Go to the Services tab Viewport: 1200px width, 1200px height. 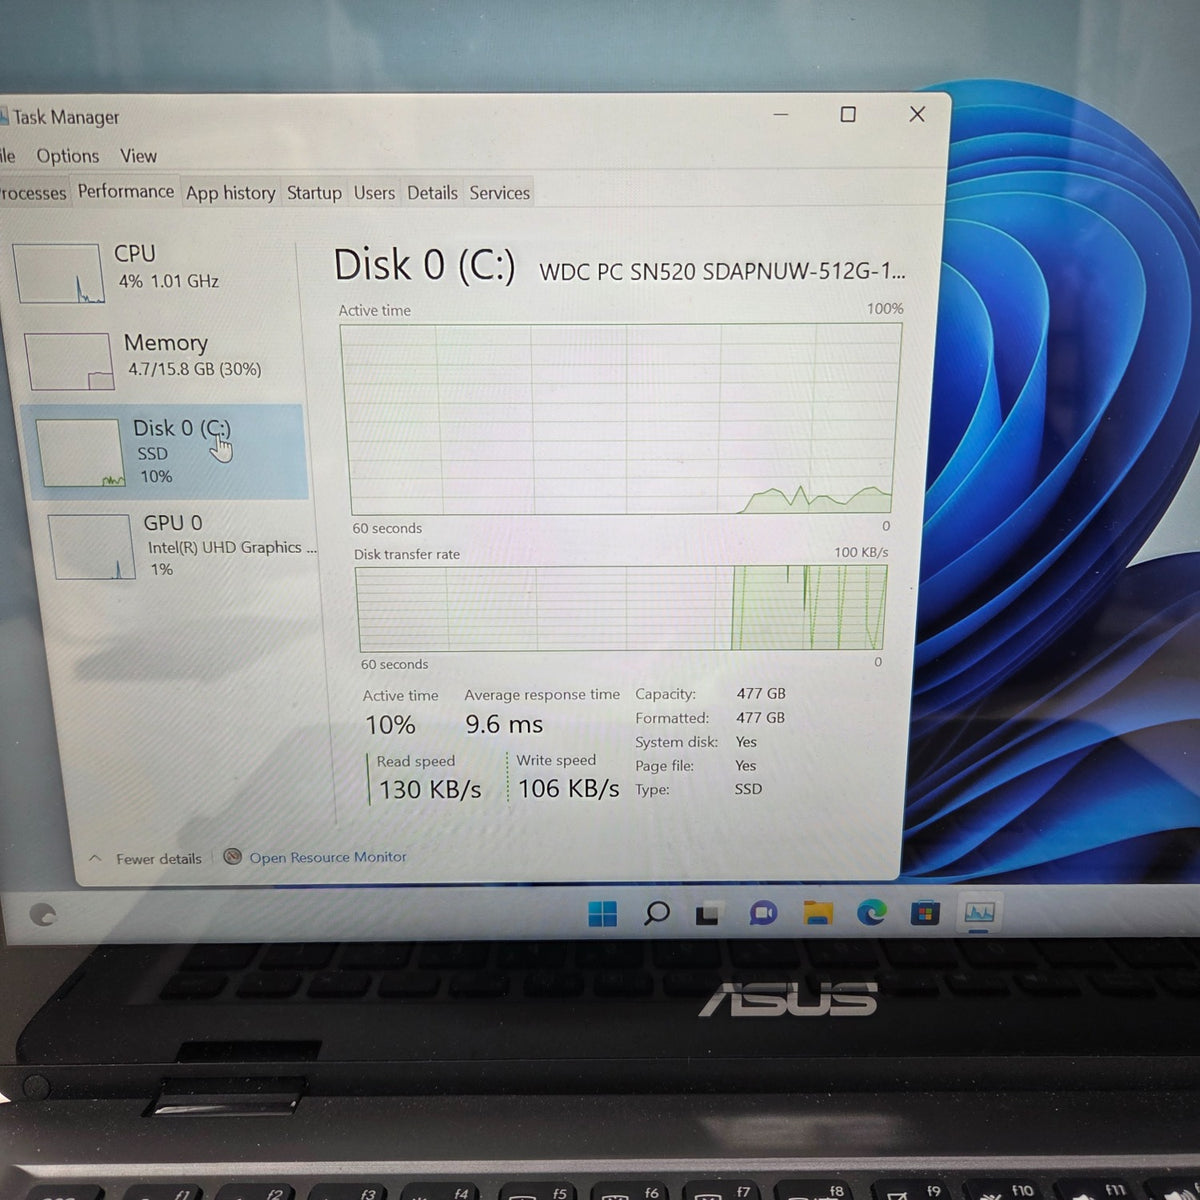[500, 193]
